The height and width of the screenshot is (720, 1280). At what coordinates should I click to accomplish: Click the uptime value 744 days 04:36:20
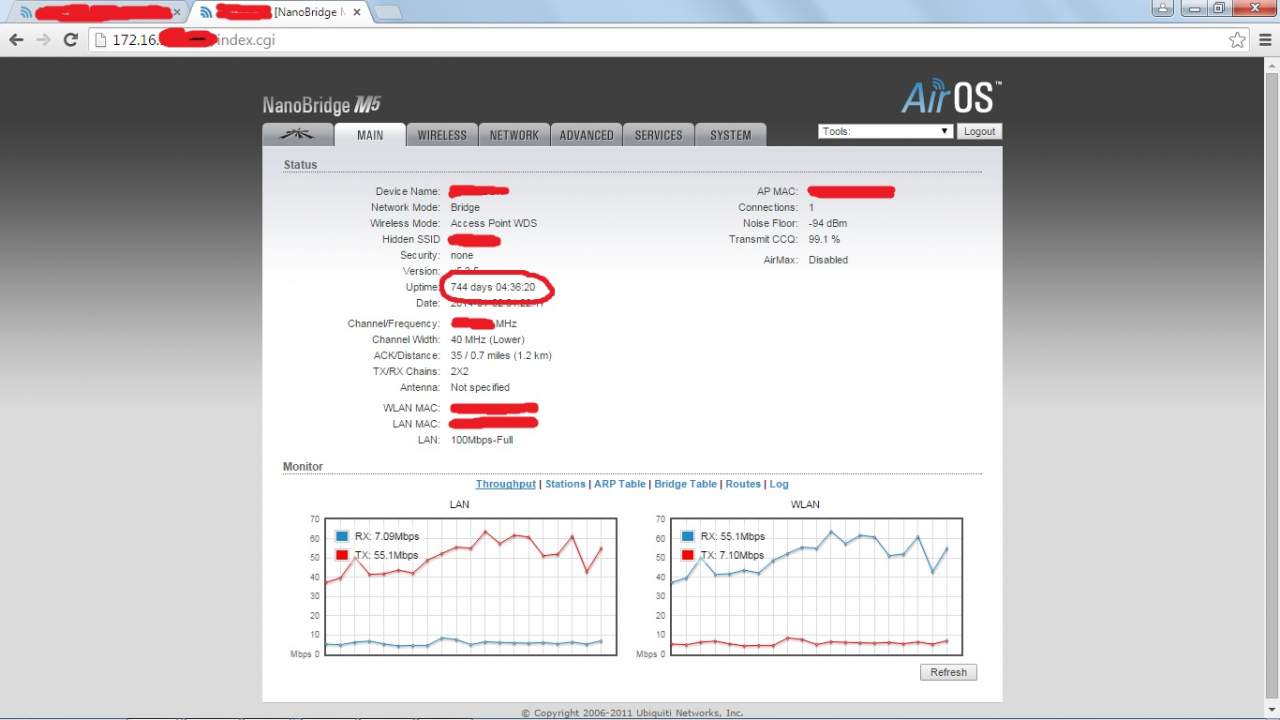coord(493,288)
